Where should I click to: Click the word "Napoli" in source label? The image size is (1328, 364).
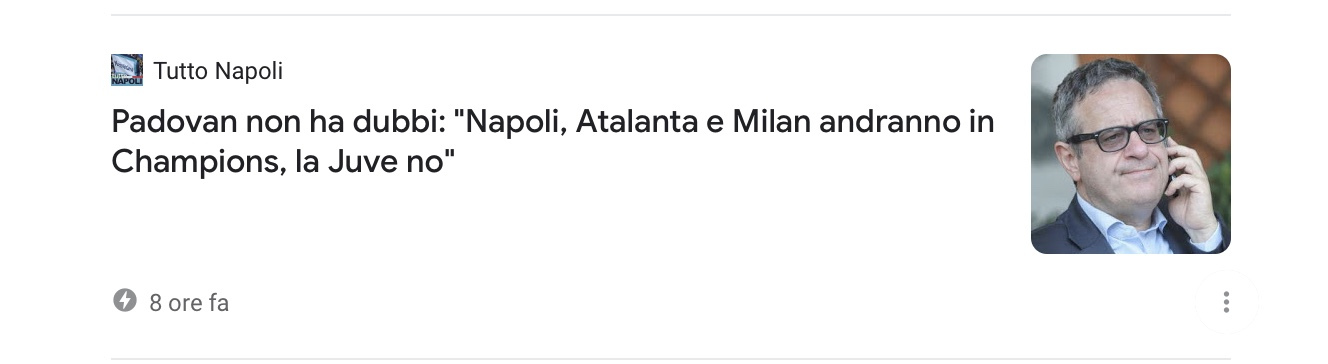point(249,71)
